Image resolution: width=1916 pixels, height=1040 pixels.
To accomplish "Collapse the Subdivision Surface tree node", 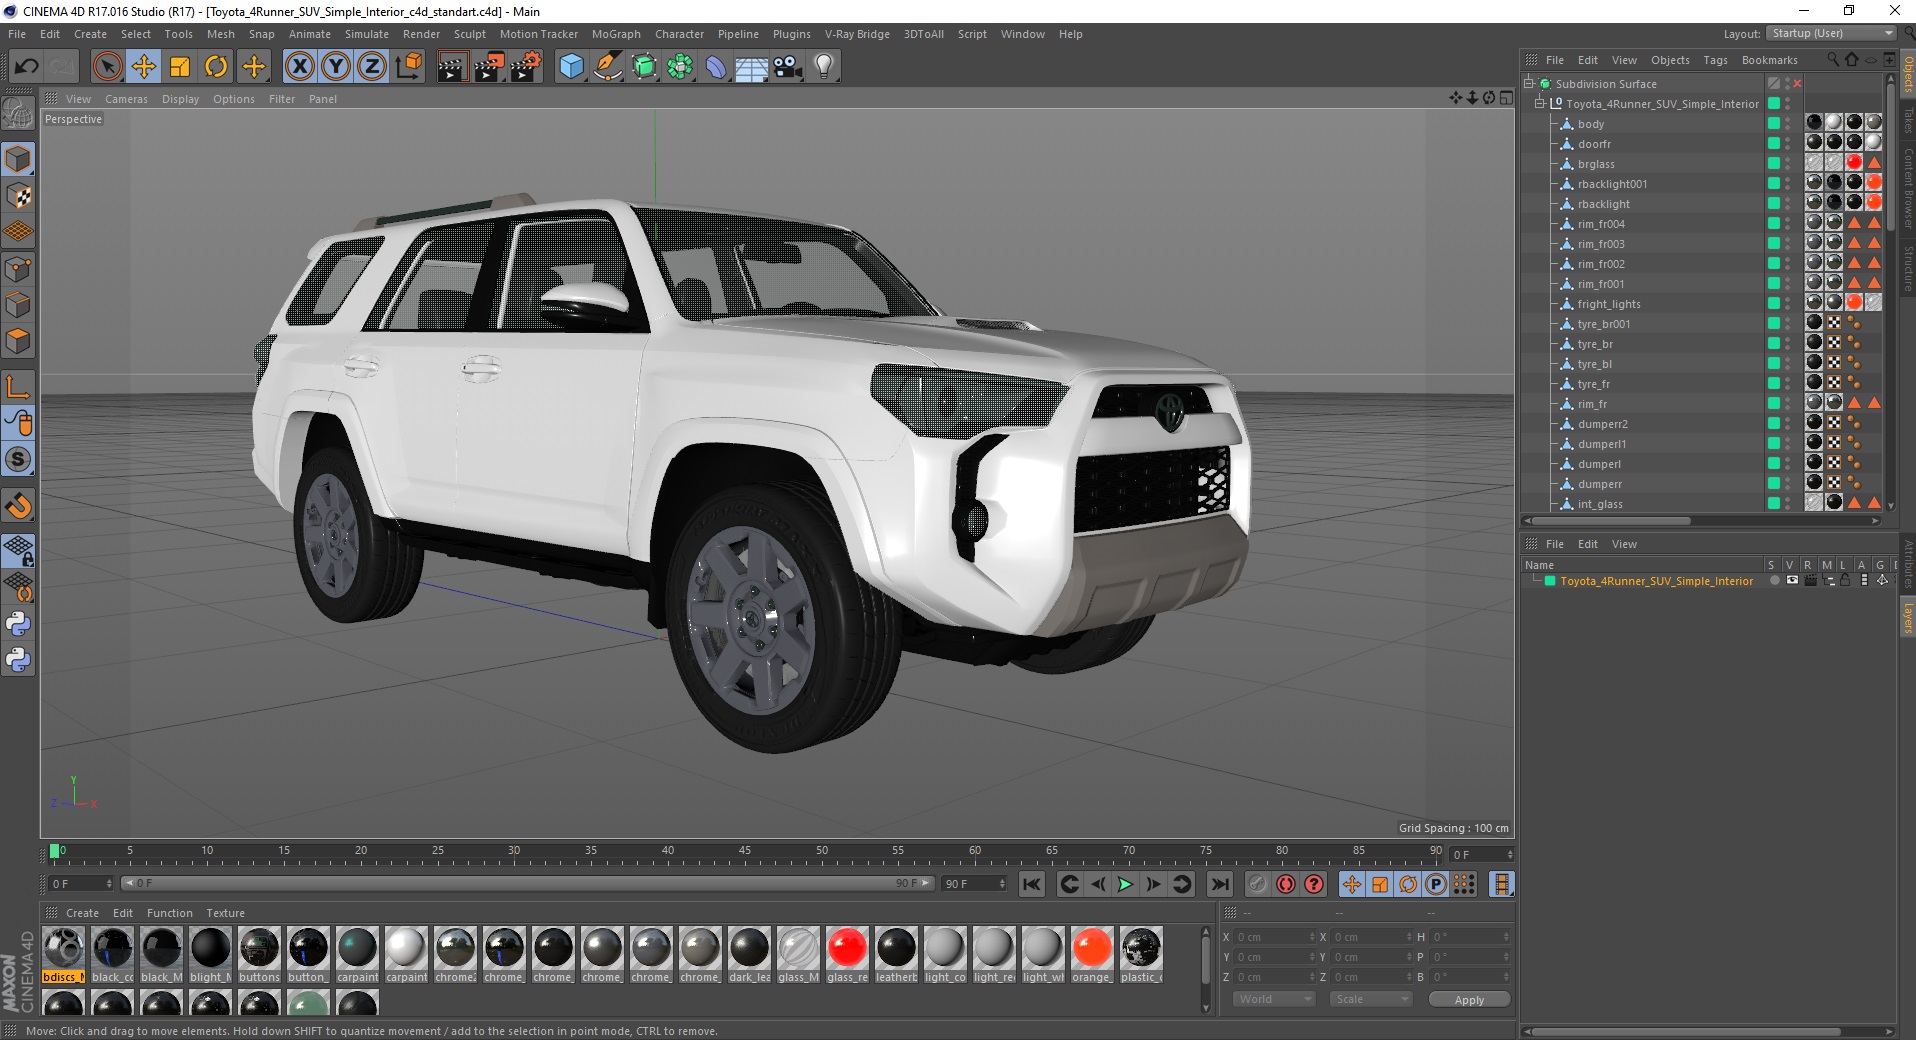I will 1529,84.
